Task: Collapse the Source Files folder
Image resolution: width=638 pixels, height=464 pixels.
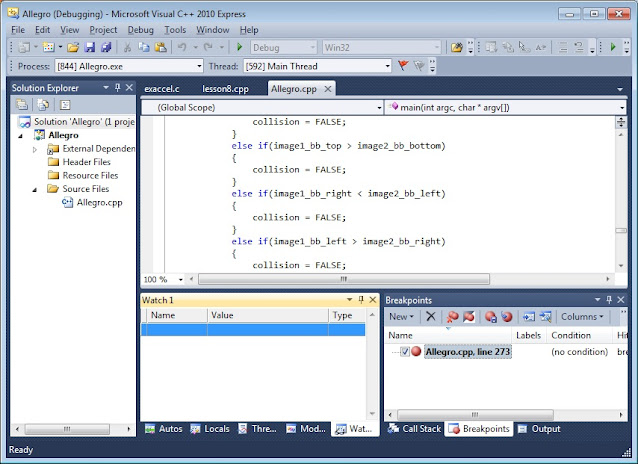Action: (35, 189)
